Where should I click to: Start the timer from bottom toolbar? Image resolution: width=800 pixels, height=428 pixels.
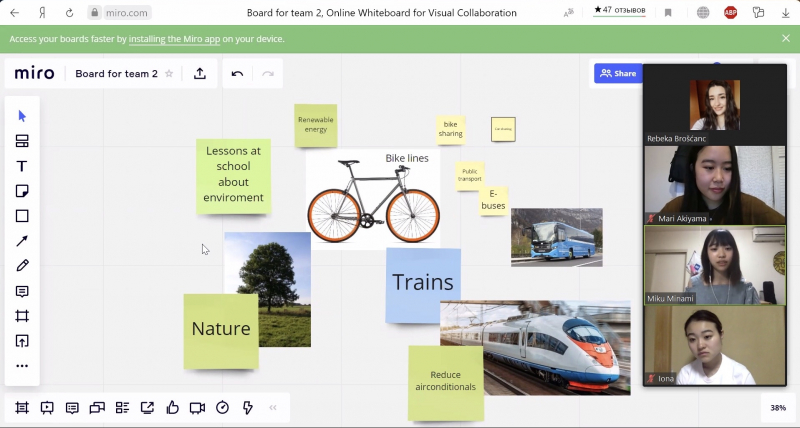(222, 407)
